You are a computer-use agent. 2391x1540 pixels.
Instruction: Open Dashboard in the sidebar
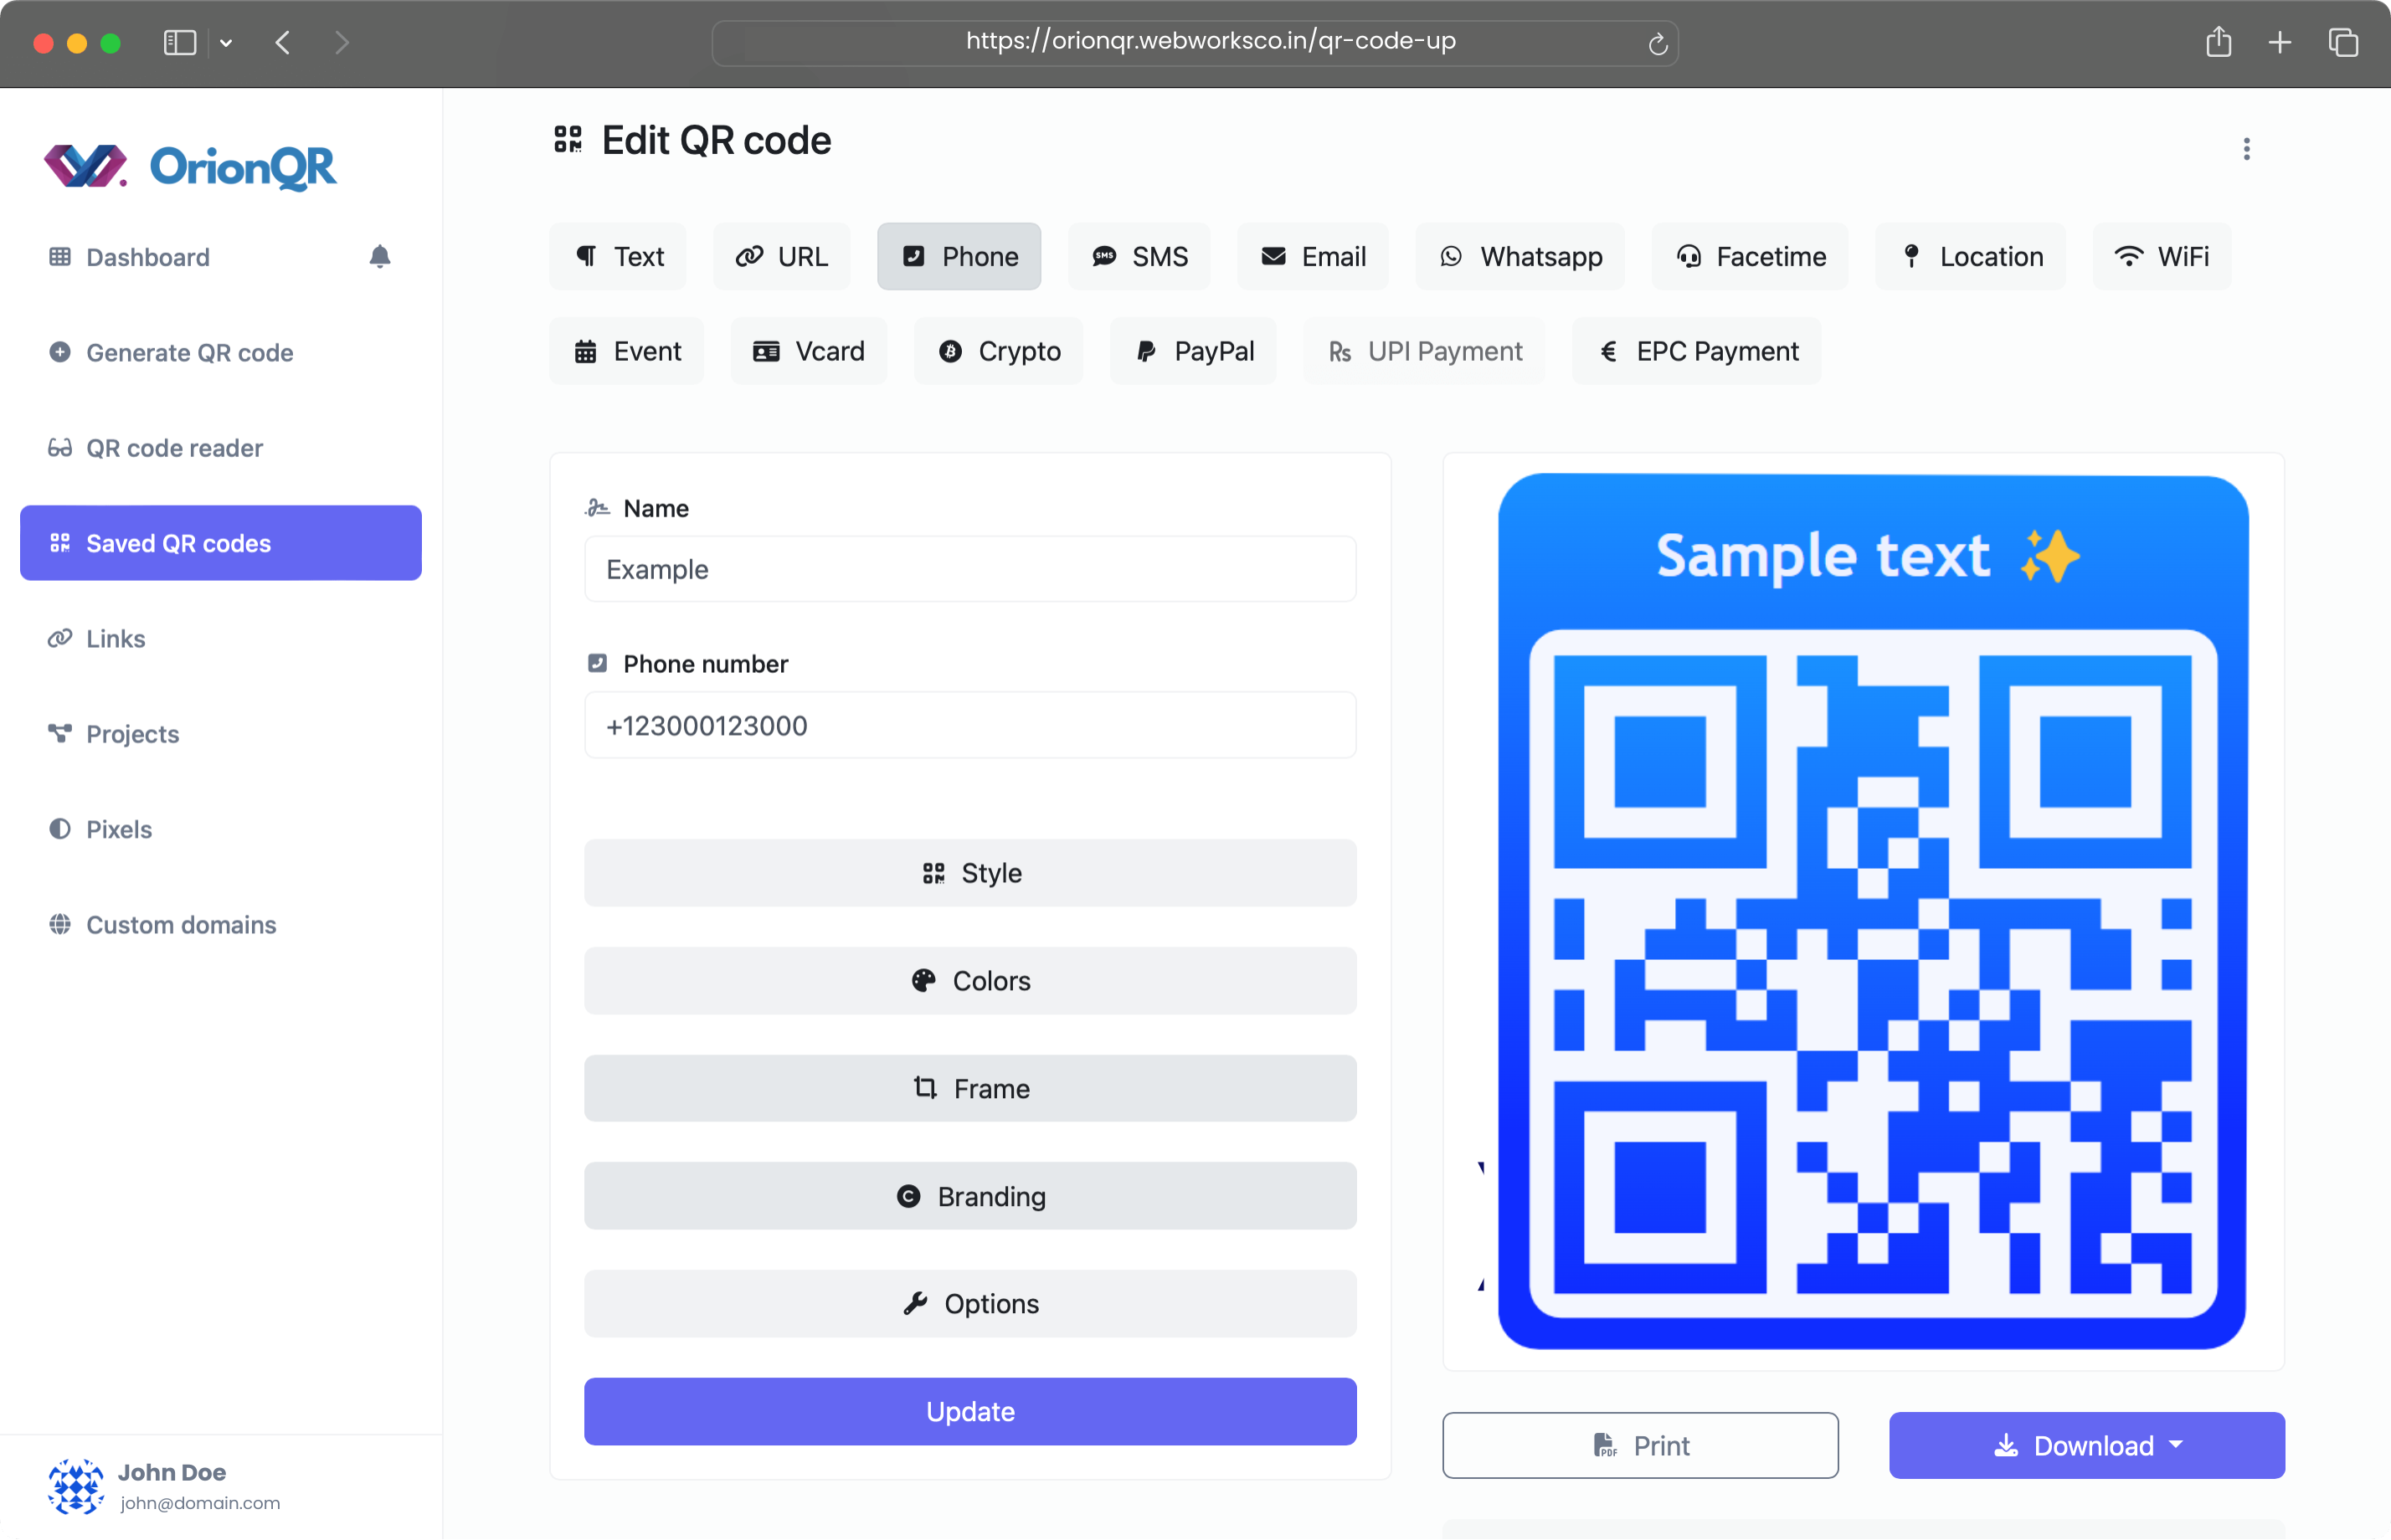(x=148, y=257)
